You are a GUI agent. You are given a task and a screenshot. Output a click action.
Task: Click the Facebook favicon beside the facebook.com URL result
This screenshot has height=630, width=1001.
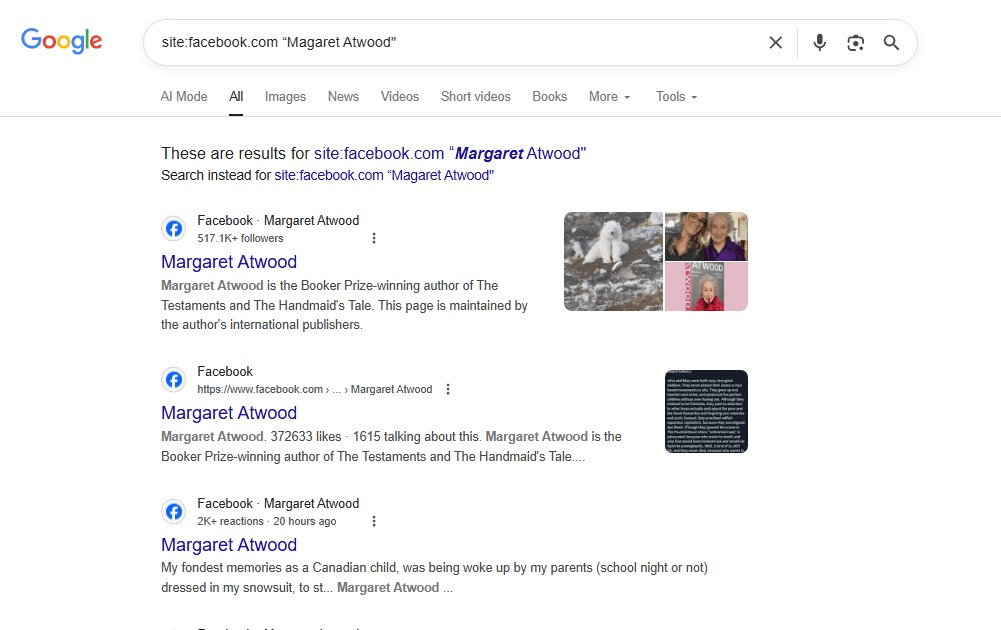click(x=174, y=380)
